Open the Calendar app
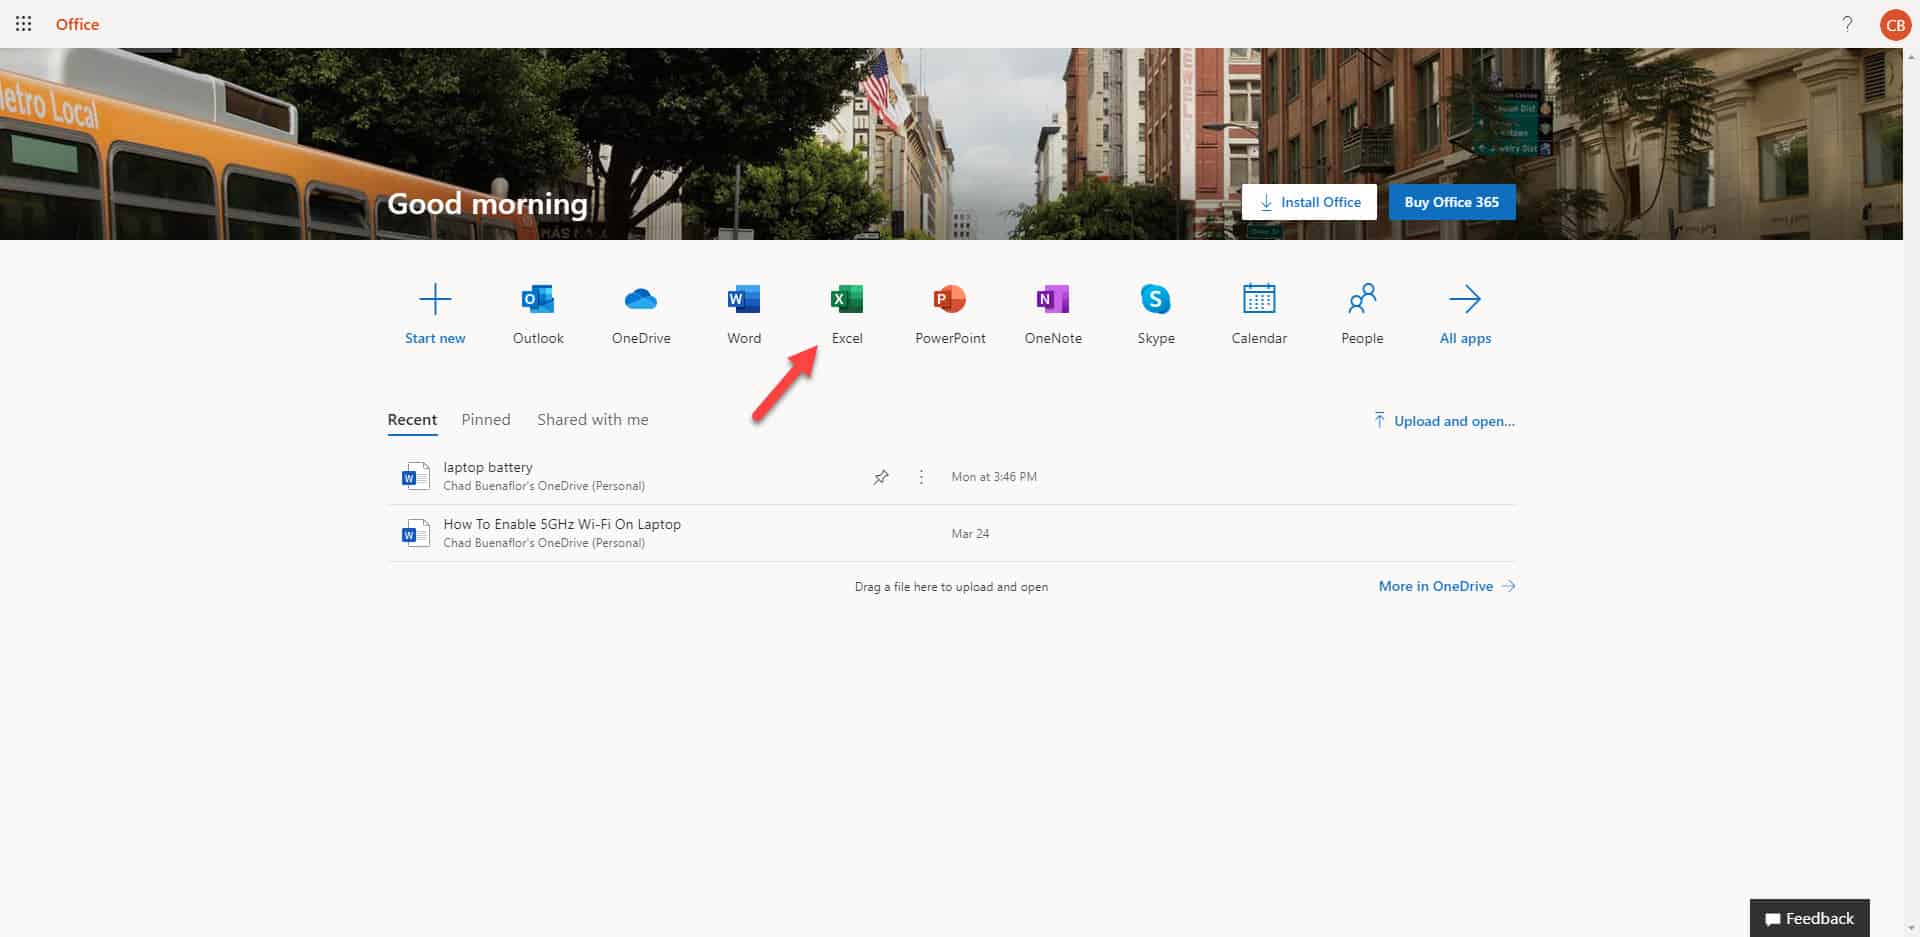 click(1259, 314)
